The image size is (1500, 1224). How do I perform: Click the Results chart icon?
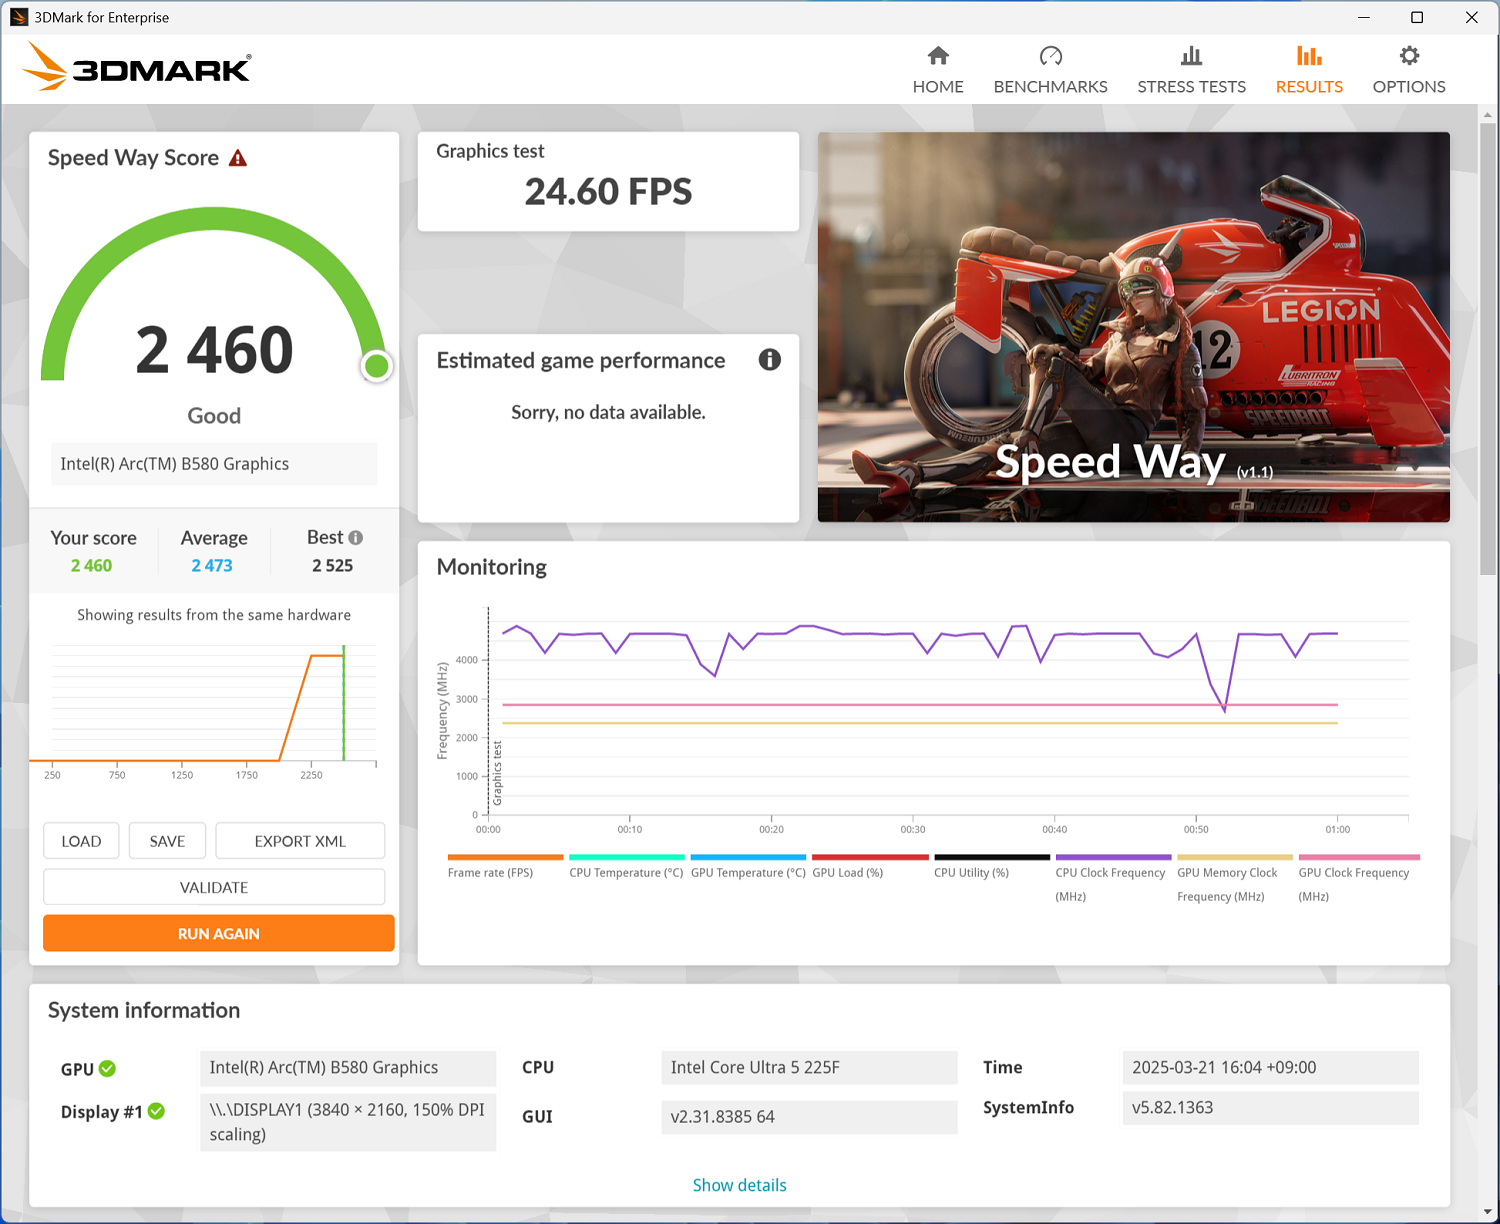(x=1309, y=56)
